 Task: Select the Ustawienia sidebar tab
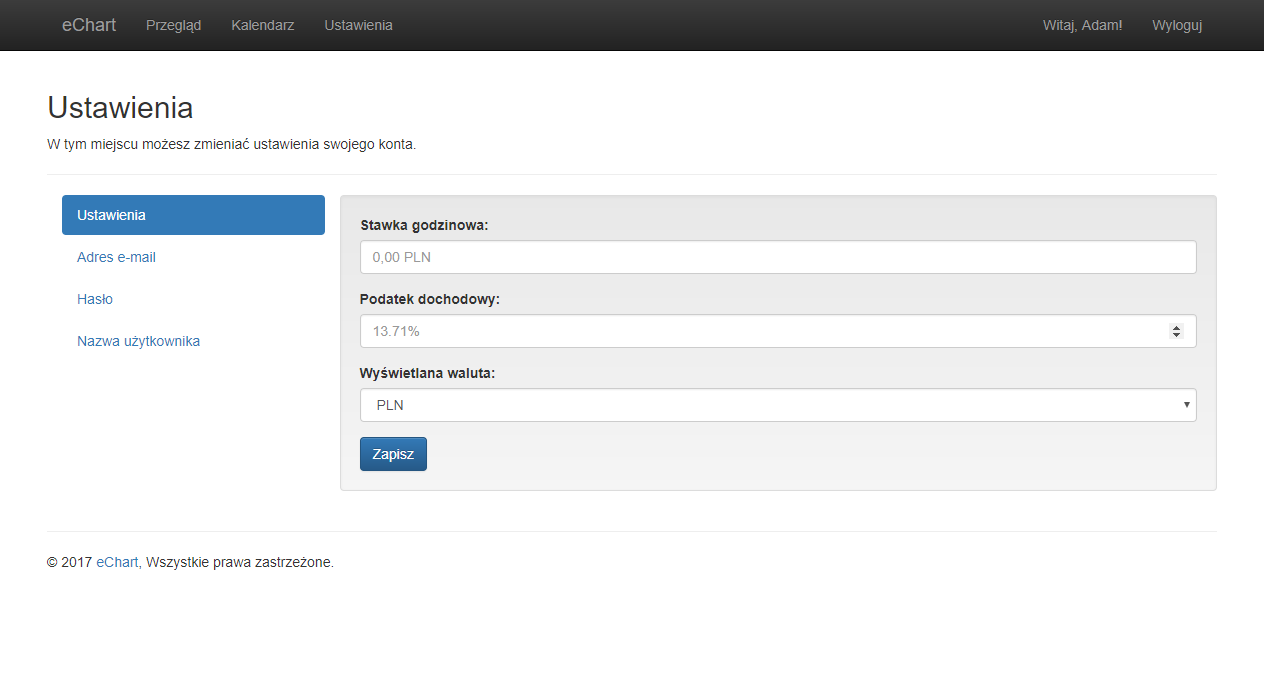click(x=193, y=215)
